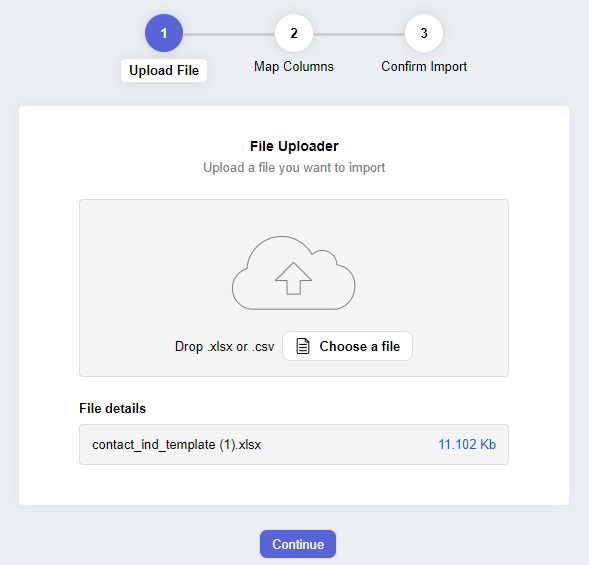Switch to the Map Columns step label
The width and height of the screenshot is (589, 565).
point(294,66)
